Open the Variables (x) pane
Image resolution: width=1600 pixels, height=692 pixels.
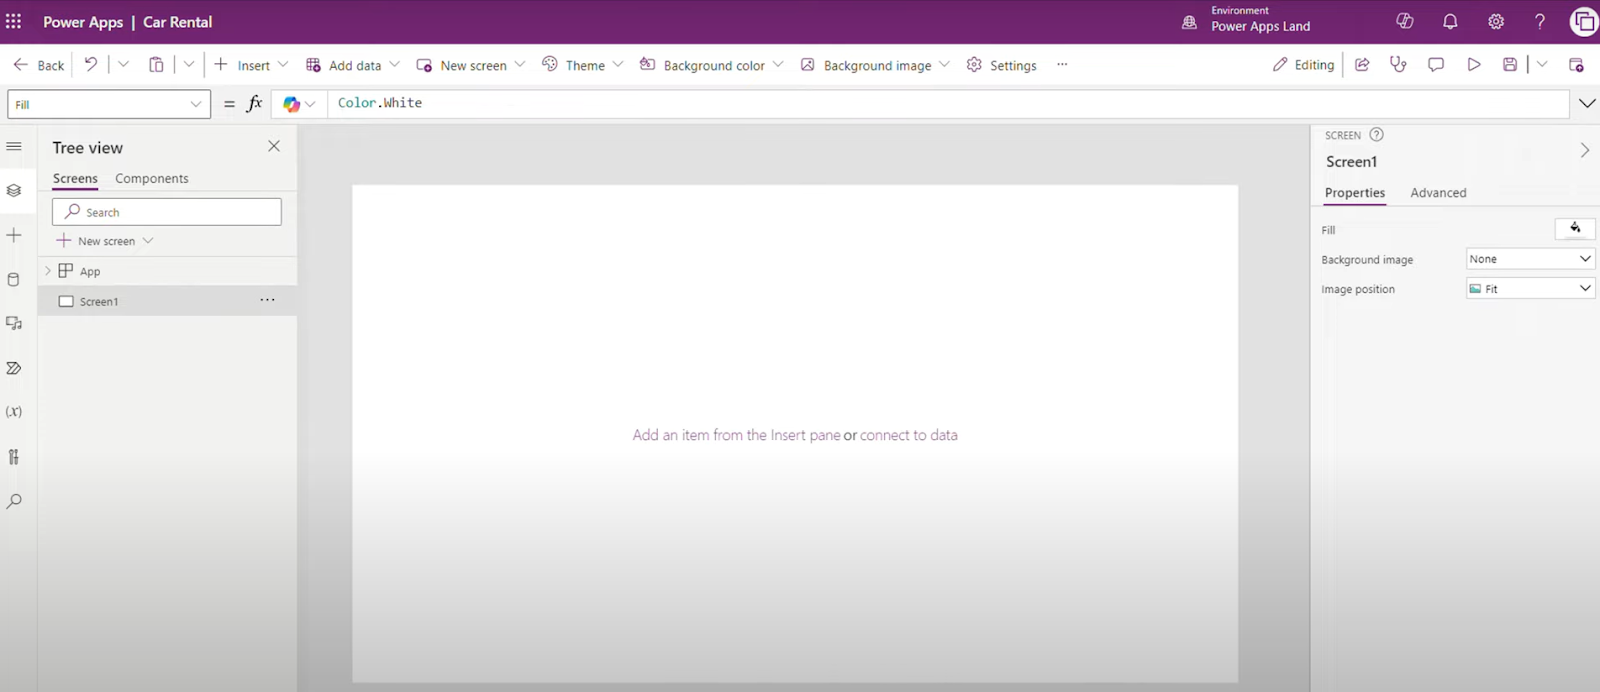tap(14, 412)
